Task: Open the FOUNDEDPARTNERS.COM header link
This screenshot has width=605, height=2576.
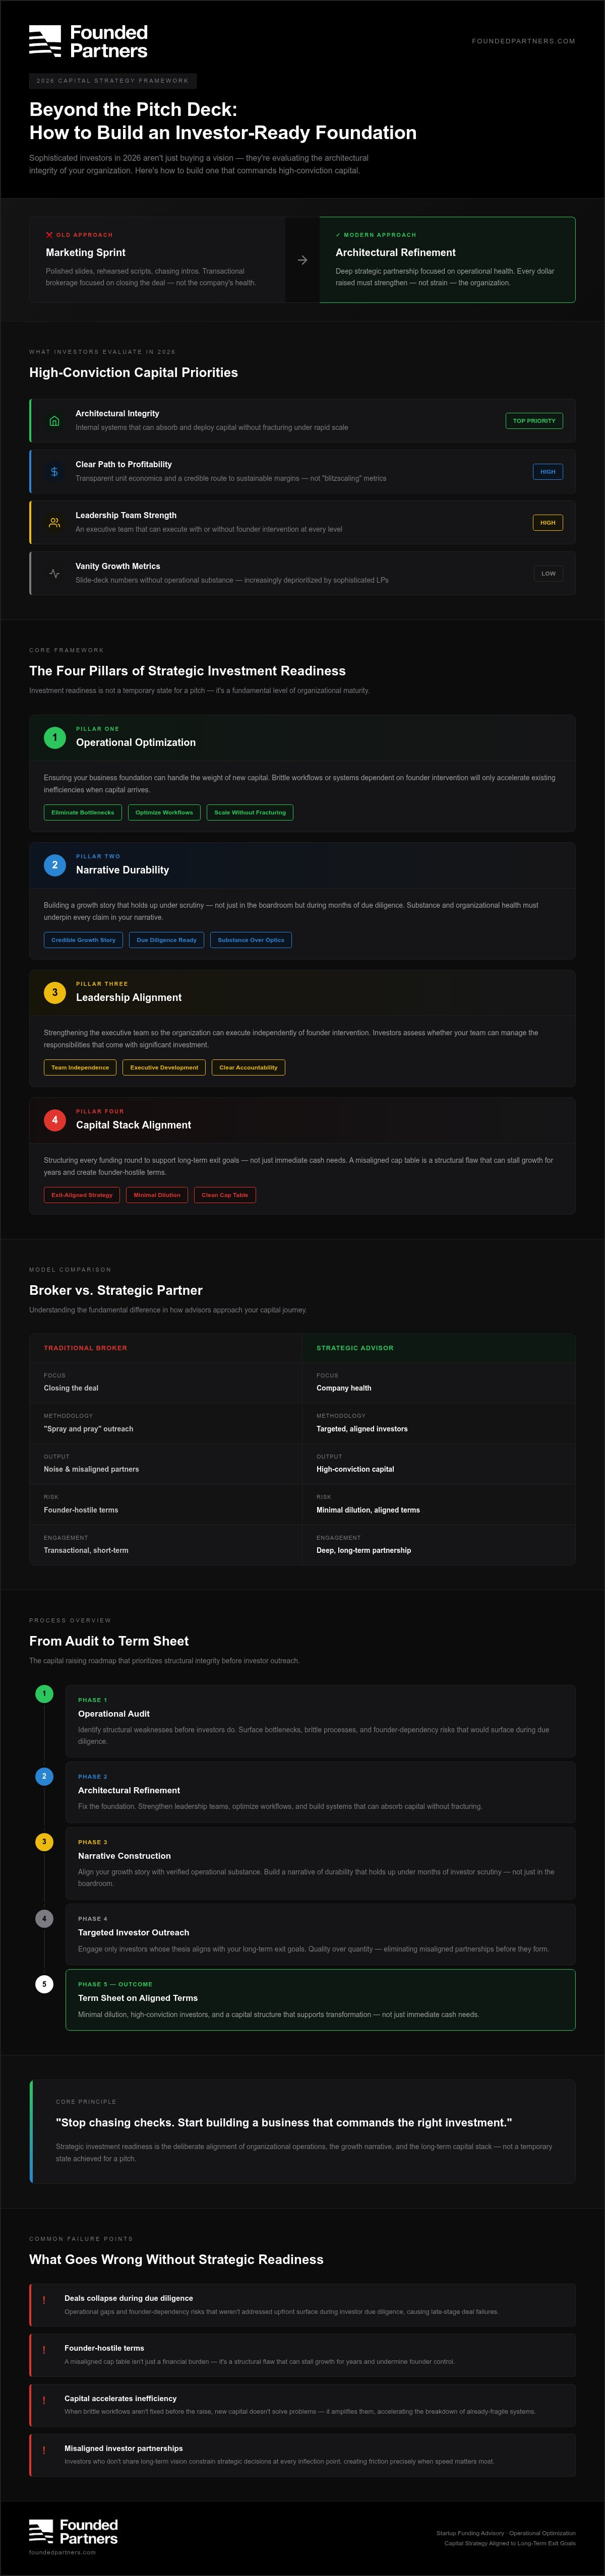Action: [x=523, y=41]
